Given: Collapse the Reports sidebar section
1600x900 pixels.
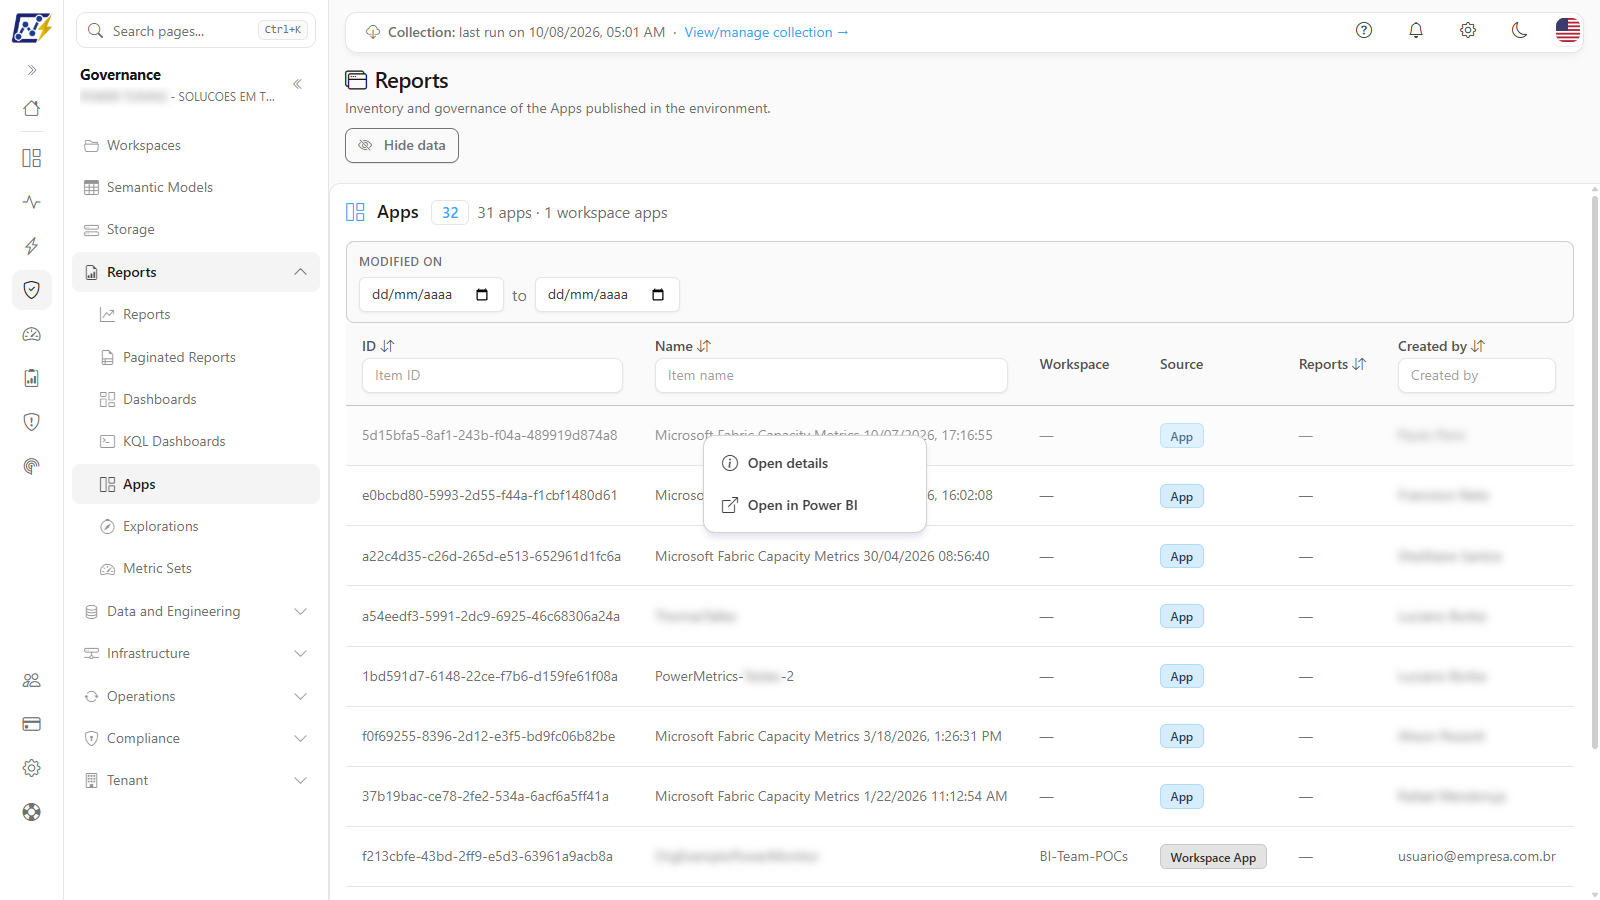Looking at the screenshot, I should (x=196, y=272).
